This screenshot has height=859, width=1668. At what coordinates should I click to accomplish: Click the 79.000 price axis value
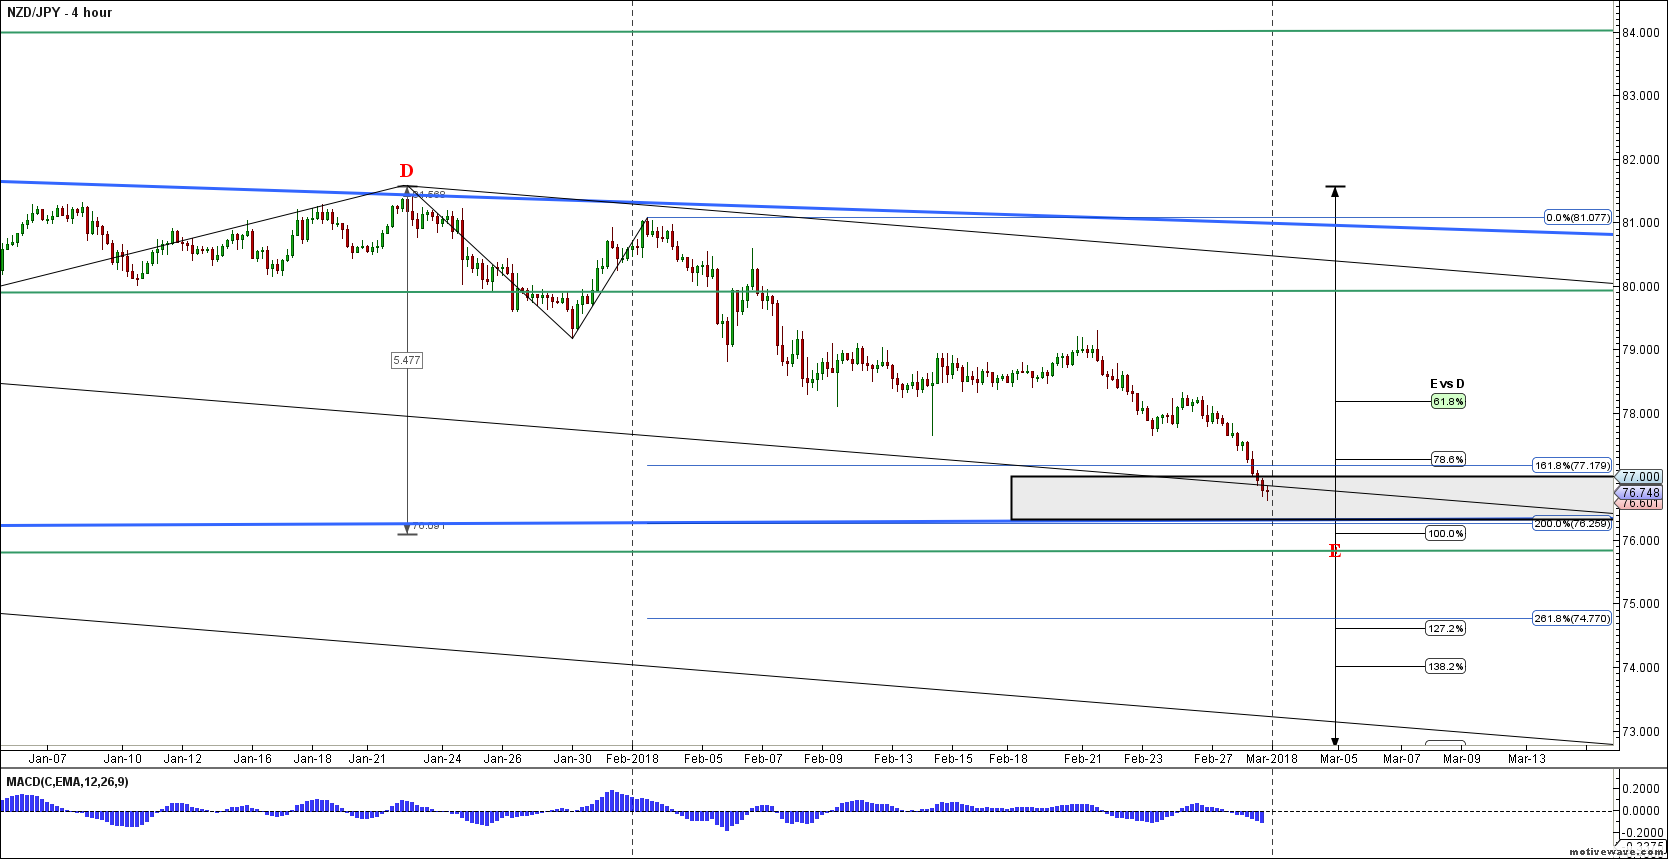[1641, 350]
